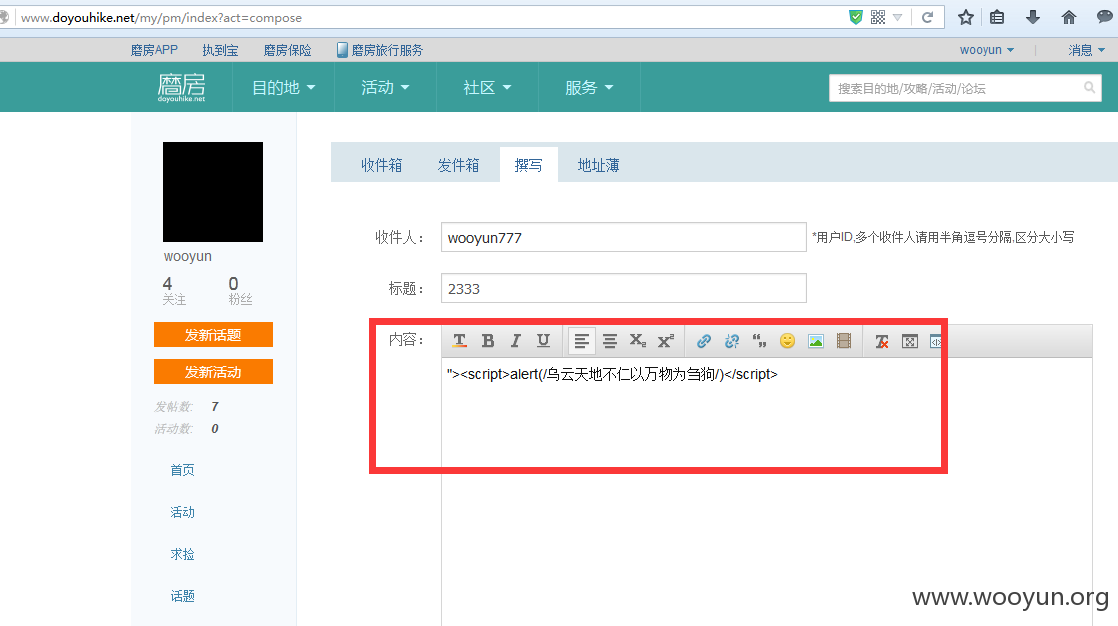Open the text color tool in editor
Screen dimensions: 1118x626
tap(460, 341)
